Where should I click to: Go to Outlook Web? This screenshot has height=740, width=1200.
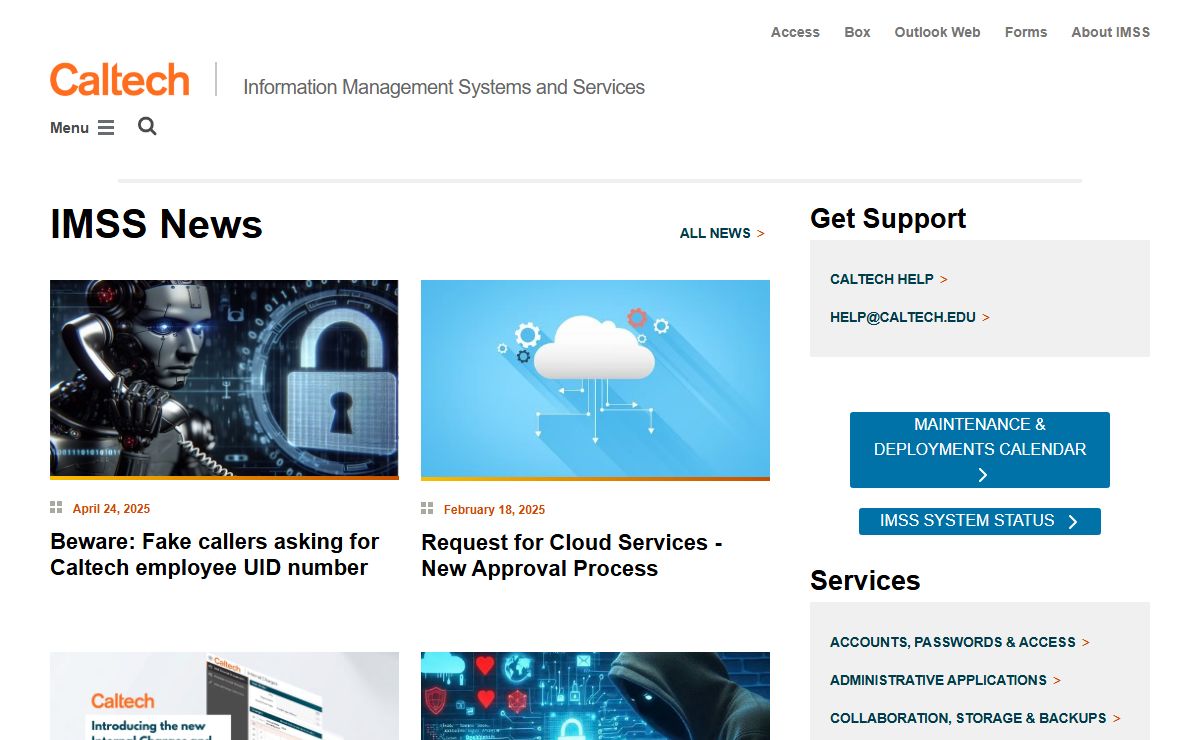coord(937,32)
